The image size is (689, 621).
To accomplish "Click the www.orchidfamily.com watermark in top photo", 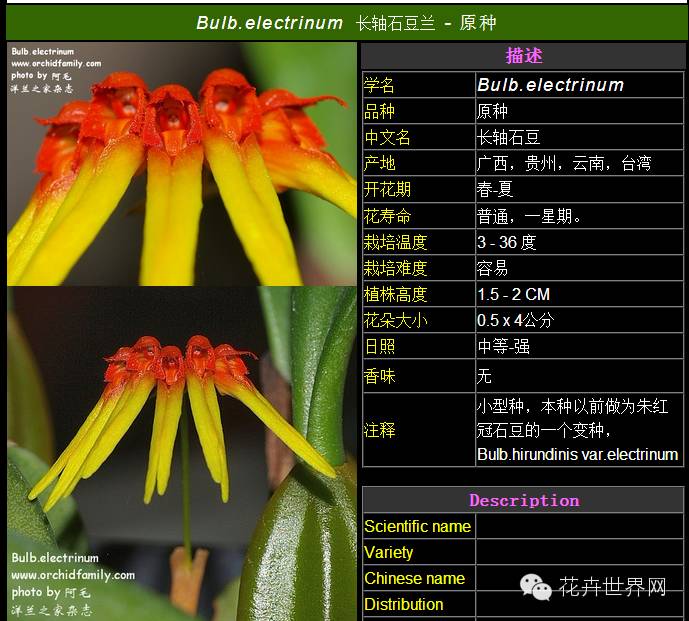I will [56, 63].
